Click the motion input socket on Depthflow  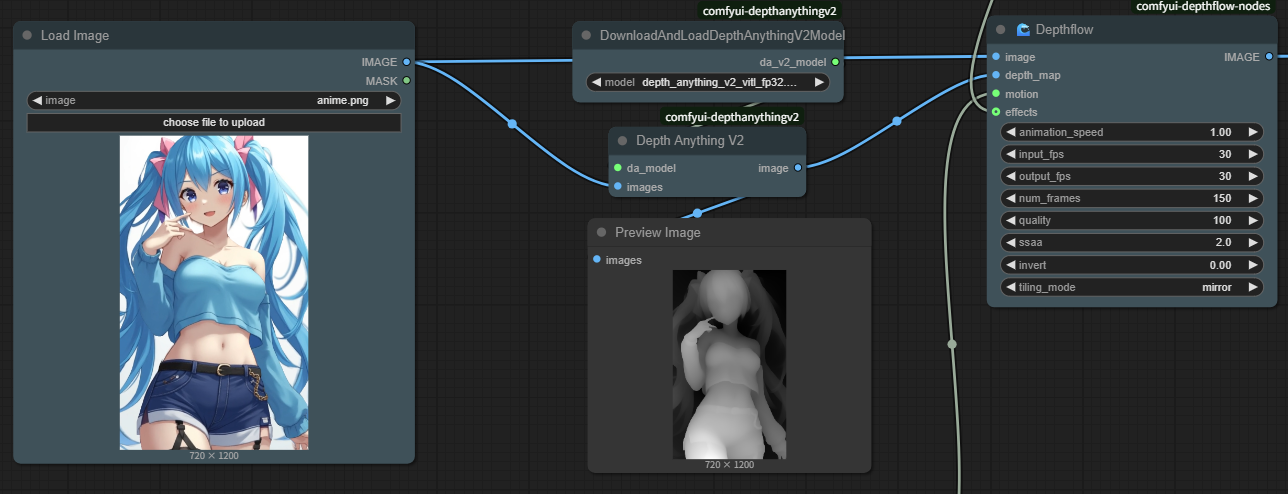tap(996, 94)
